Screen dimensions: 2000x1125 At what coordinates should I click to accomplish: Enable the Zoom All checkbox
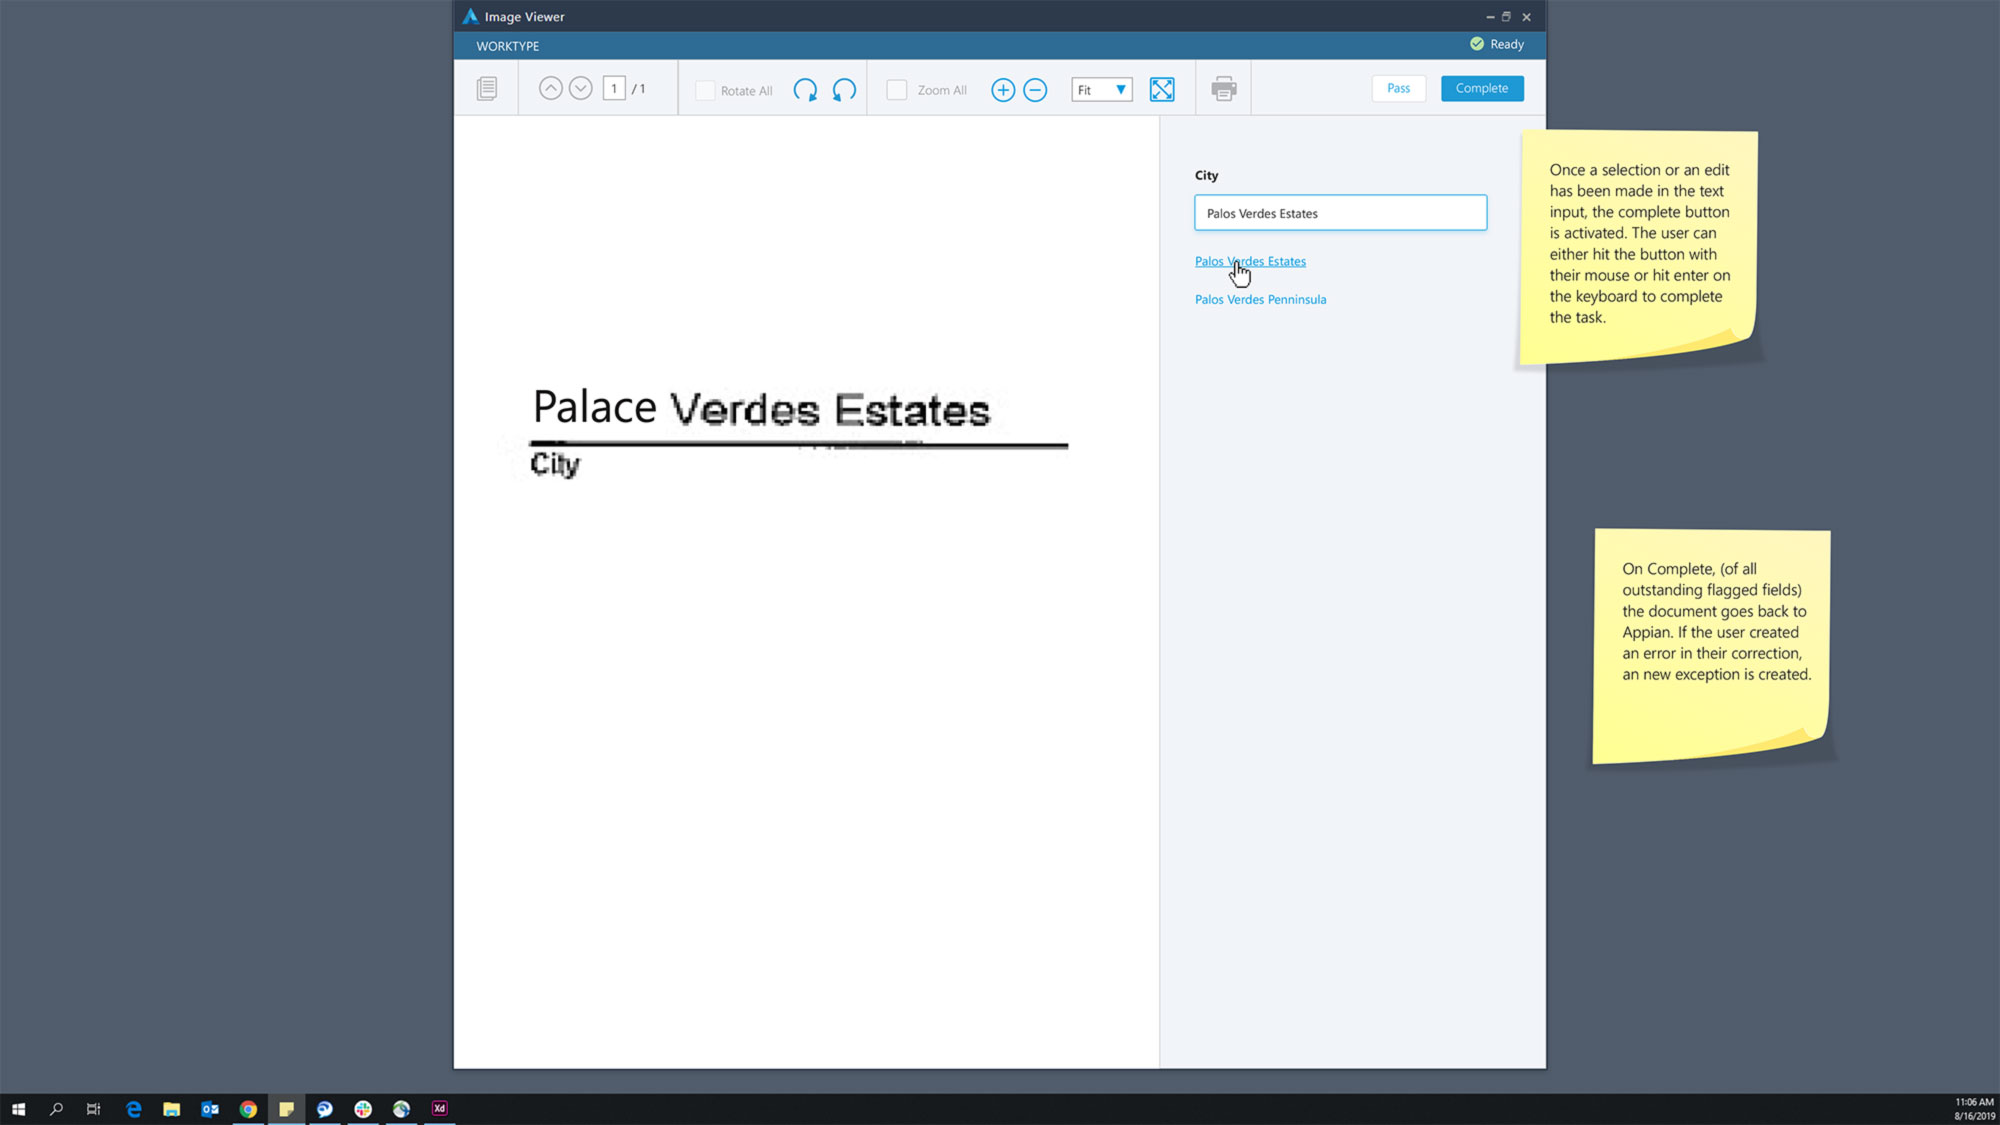(x=897, y=90)
